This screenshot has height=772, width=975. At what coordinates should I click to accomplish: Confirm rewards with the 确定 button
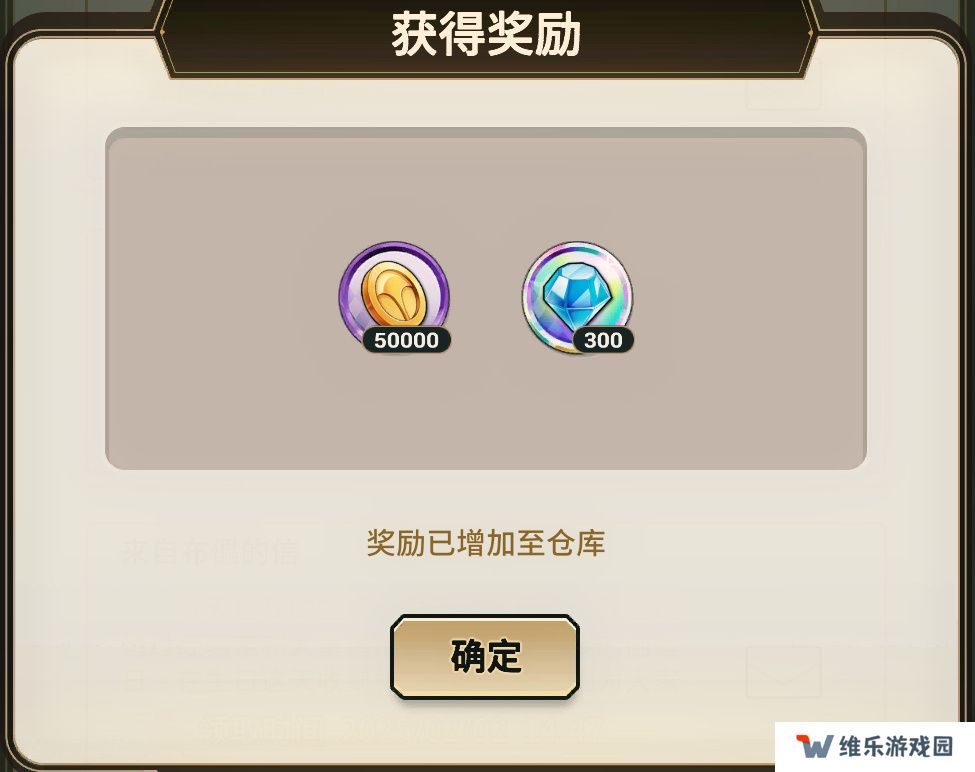(x=485, y=656)
